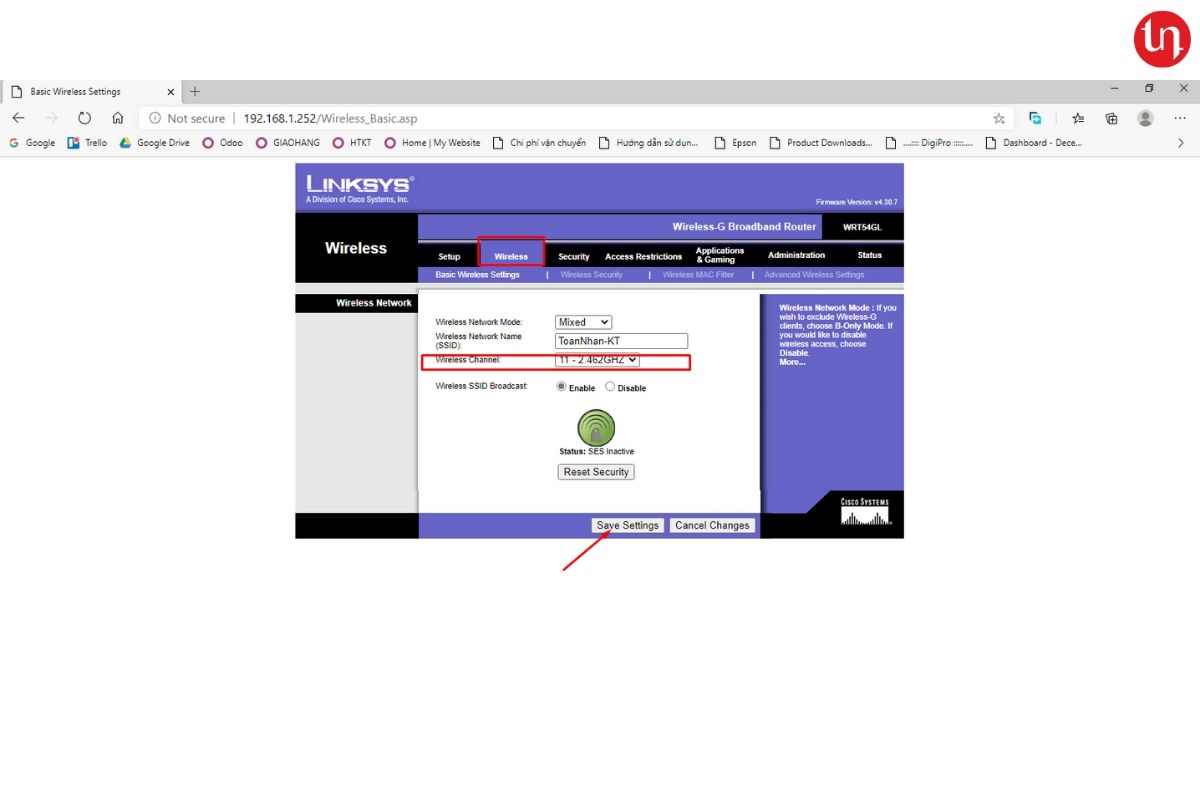Open the DigiPro bookmark
Screen dimensions: 1200x800
[930, 143]
